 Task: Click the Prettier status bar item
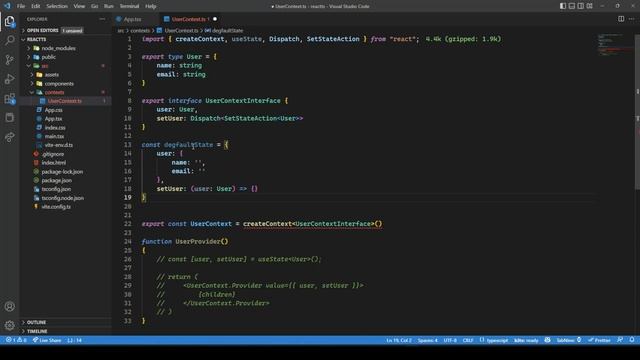point(599,340)
